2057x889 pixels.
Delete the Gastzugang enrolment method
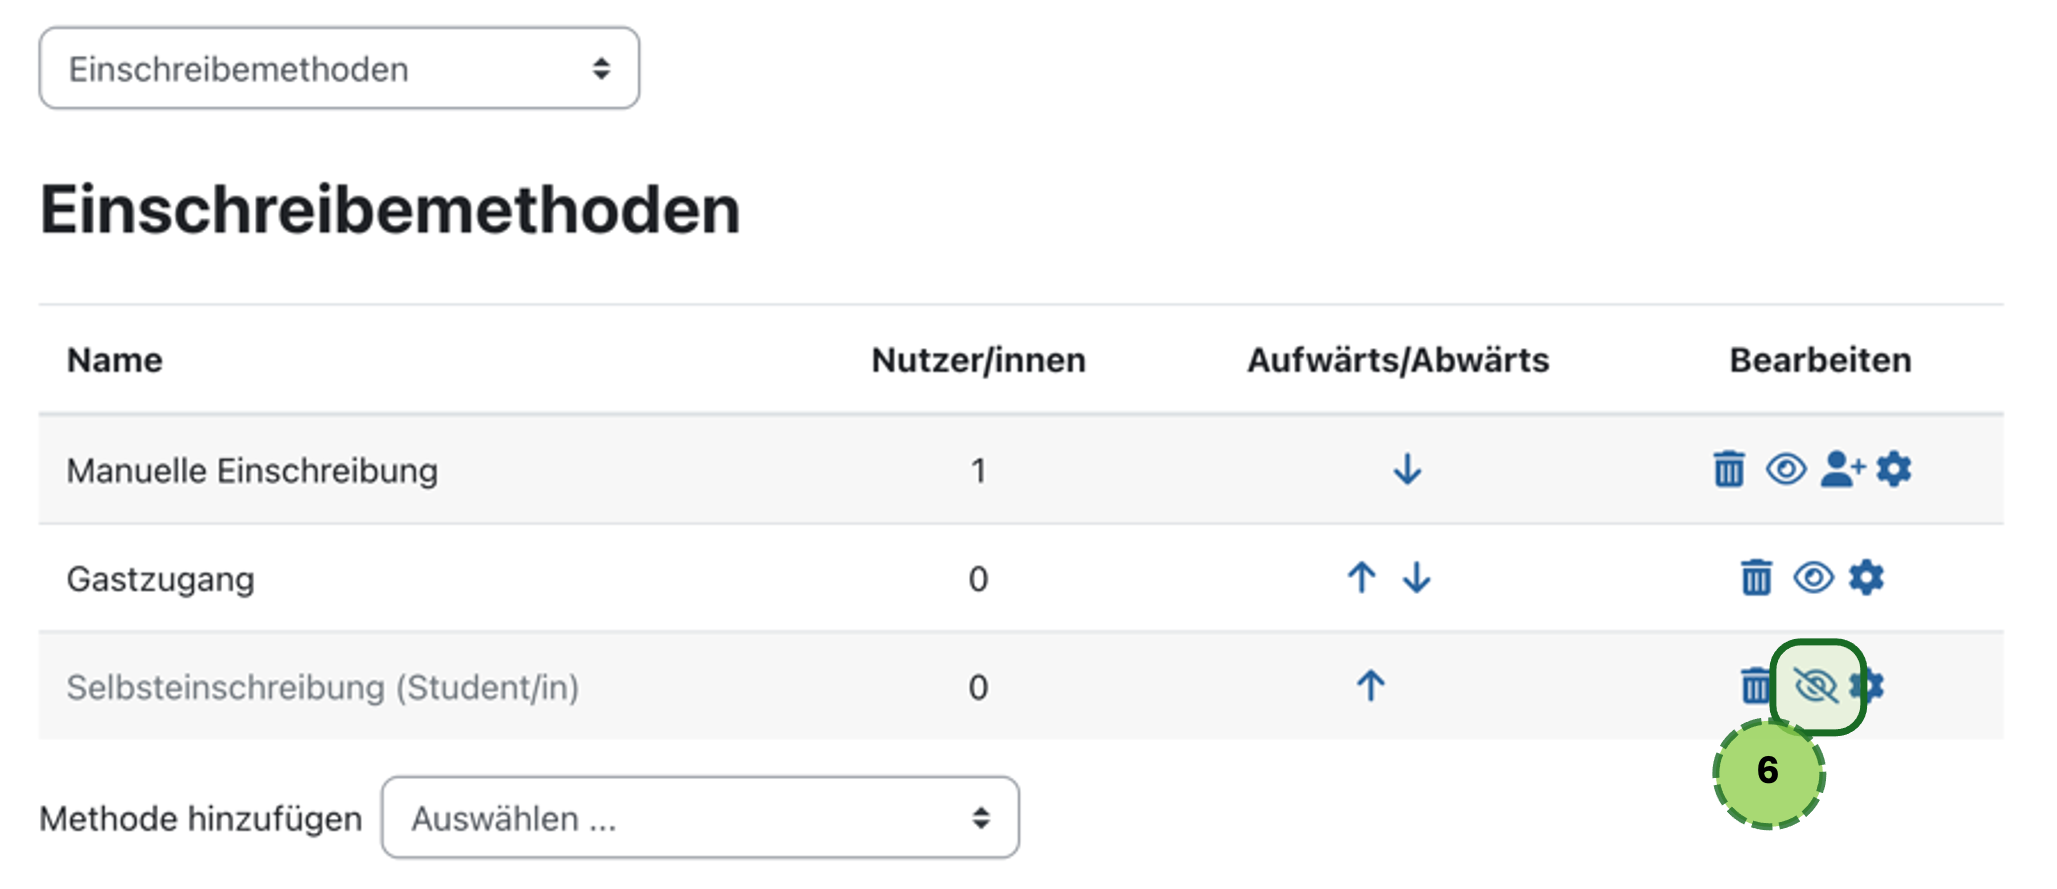(x=1757, y=577)
